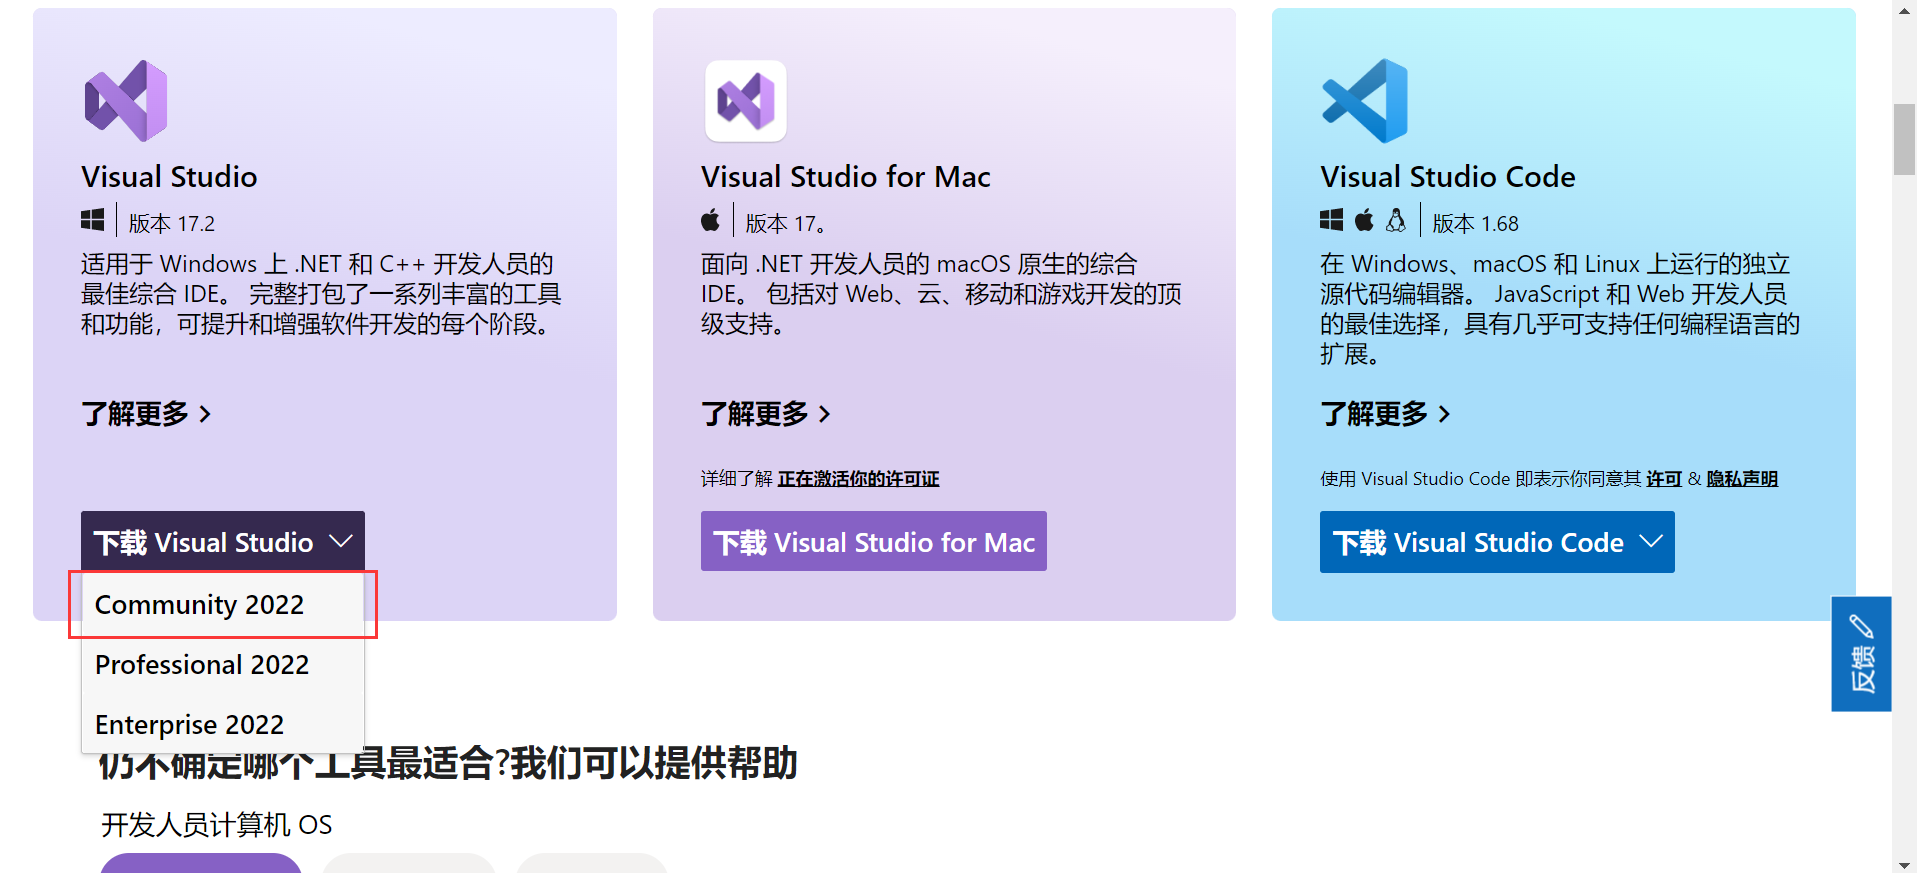
Task: Click Windows icon under Visual Studio title
Action: pyautogui.click(x=93, y=221)
